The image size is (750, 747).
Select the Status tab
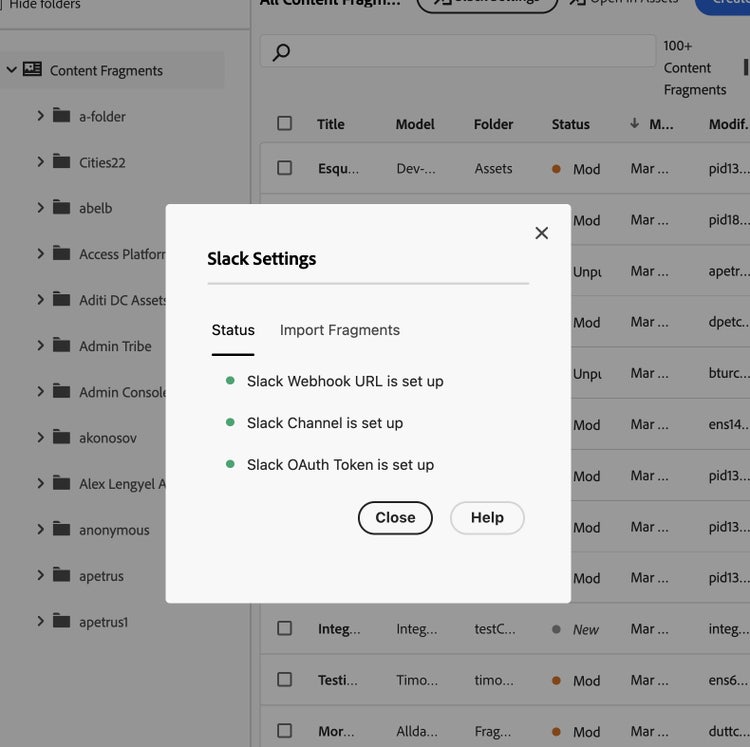point(233,330)
